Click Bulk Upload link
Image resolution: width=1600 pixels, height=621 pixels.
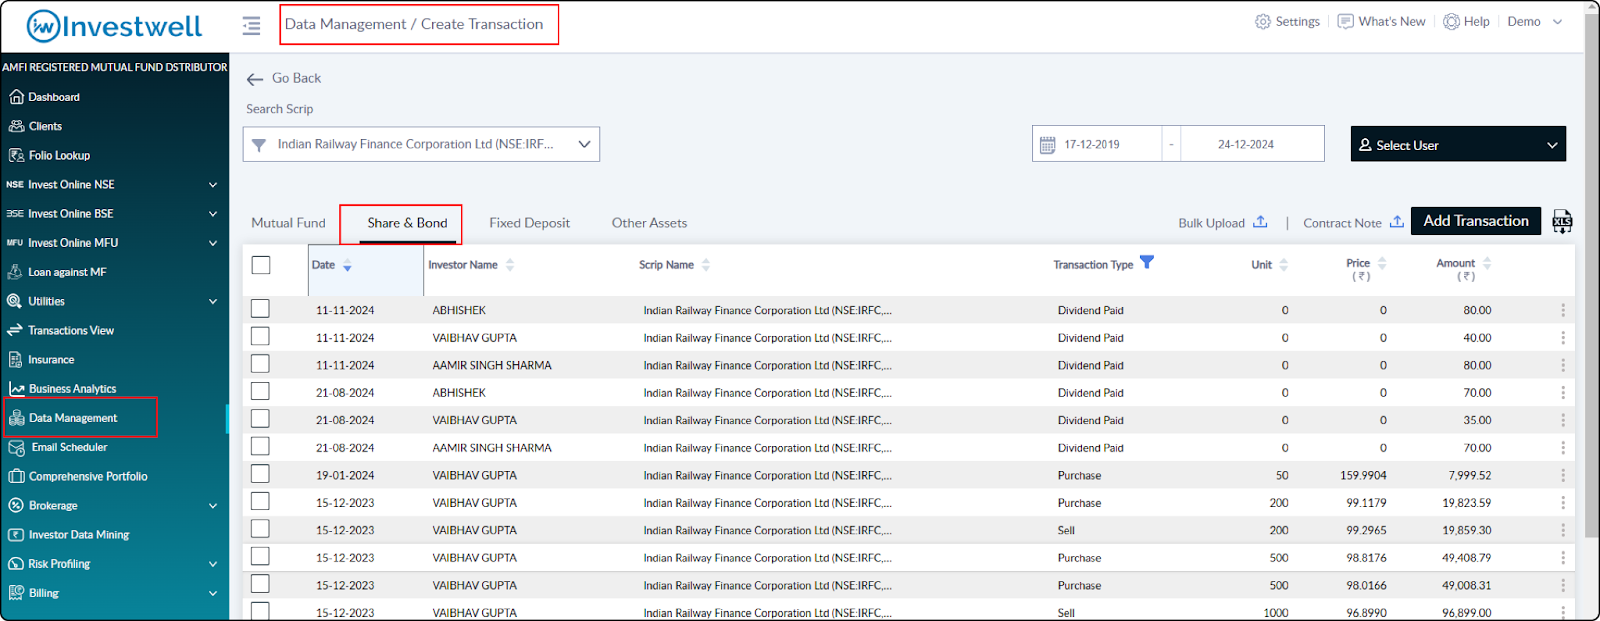click(x=1223, y=223)
